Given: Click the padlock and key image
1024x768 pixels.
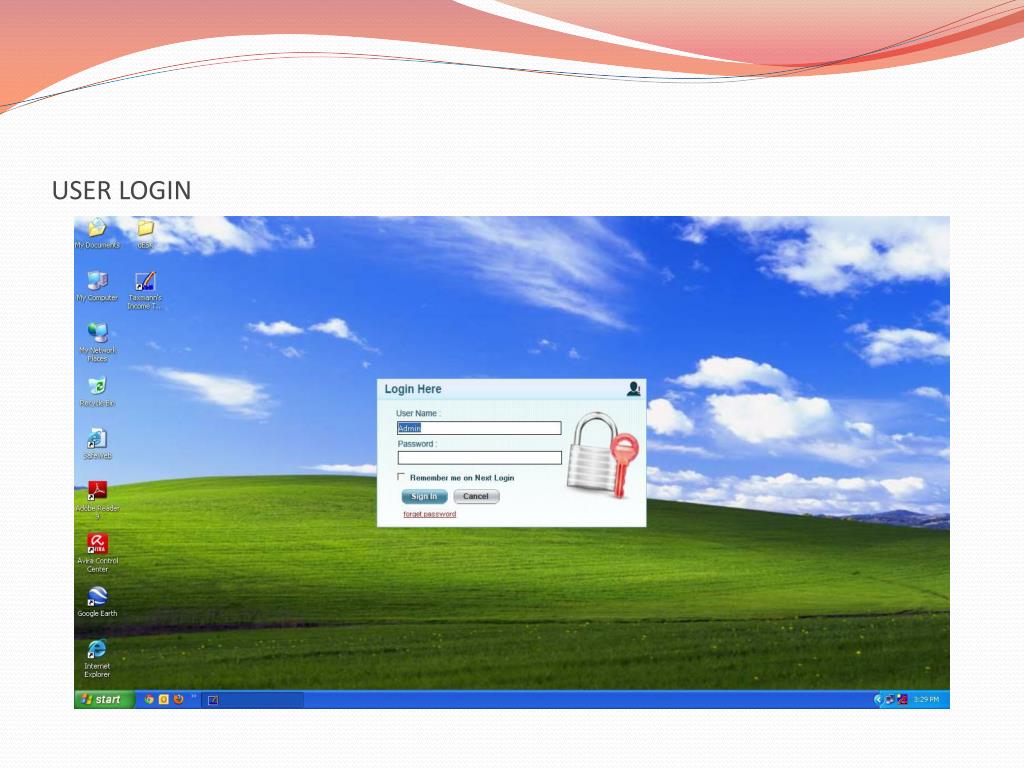Looking at the screenshot, I should coord(602,455).
